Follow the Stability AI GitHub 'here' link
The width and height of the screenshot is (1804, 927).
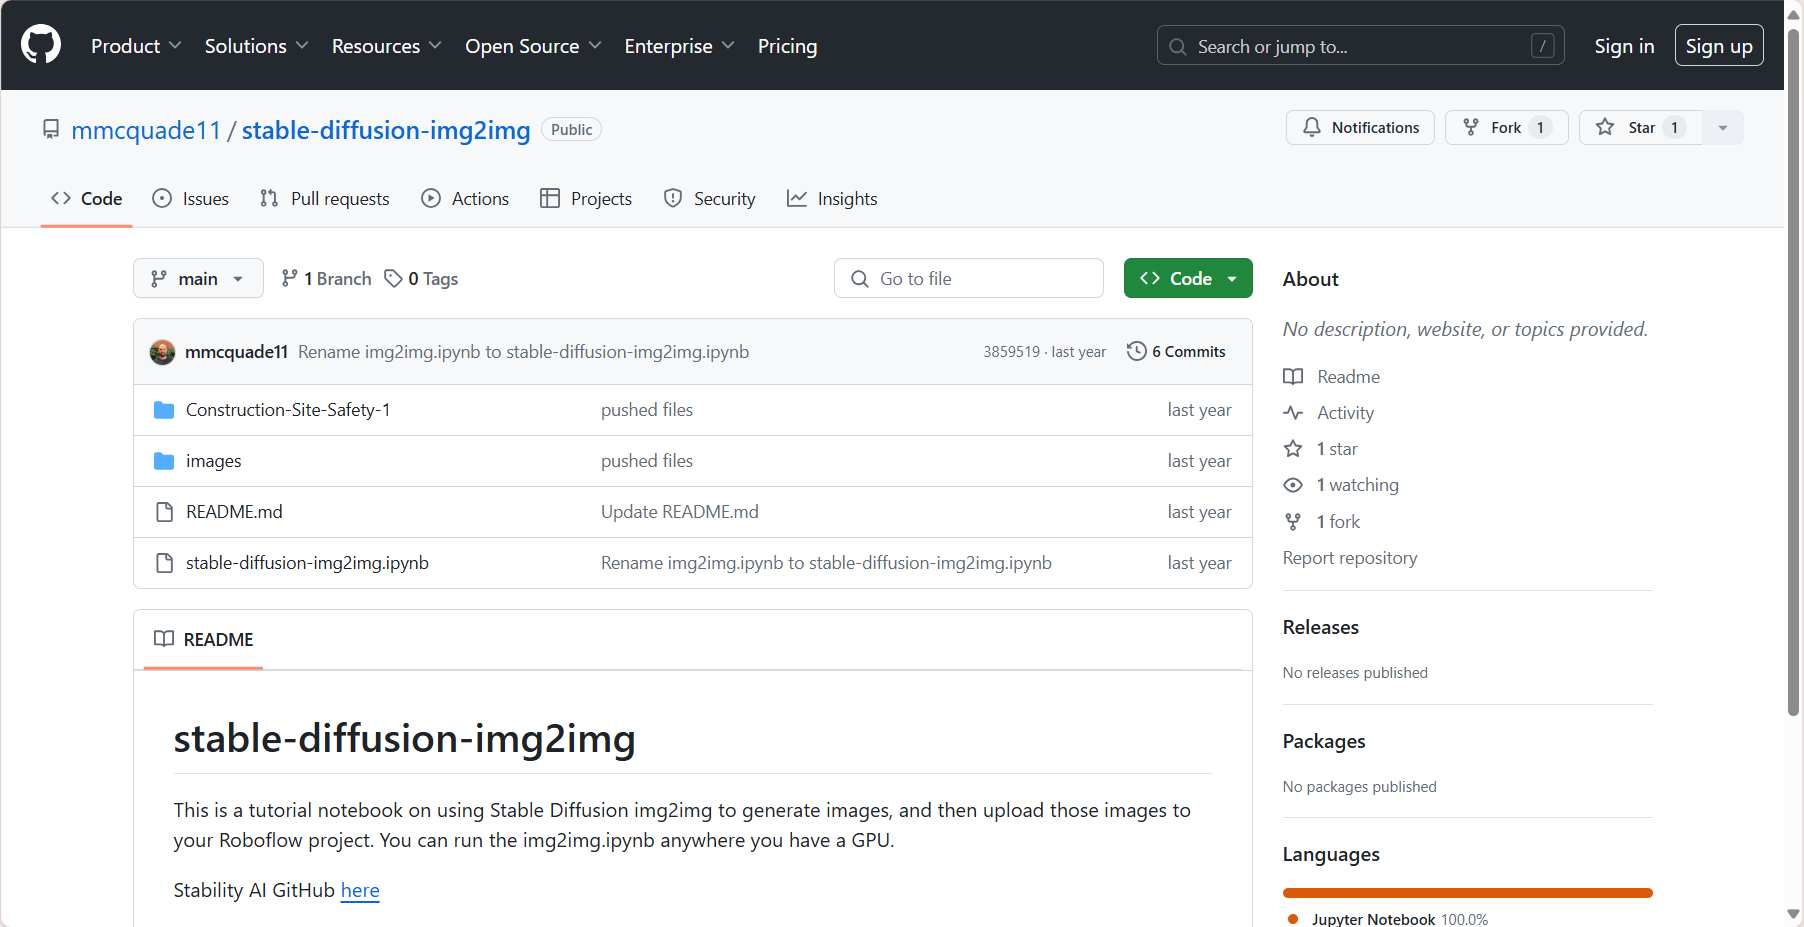pyautogui.click(x=360, y=890)
